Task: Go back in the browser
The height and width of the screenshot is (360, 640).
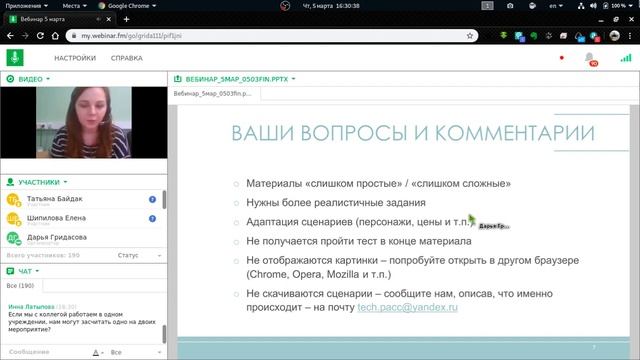Action: (10, 36)
